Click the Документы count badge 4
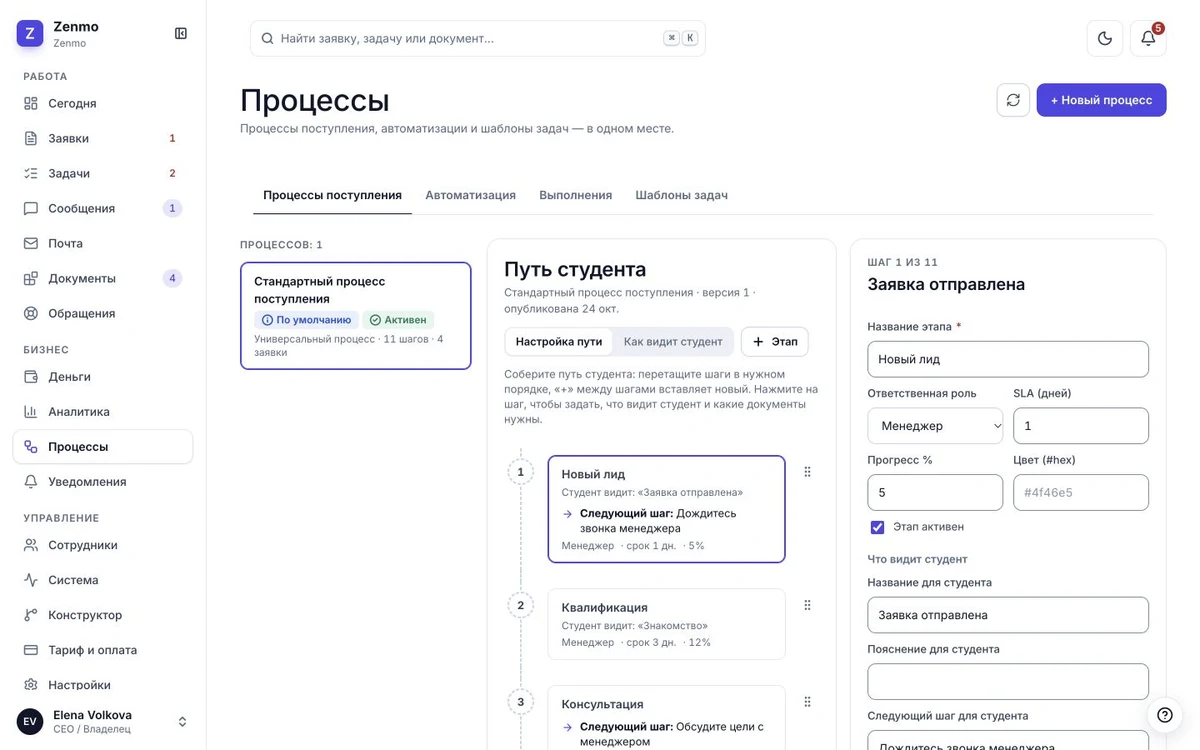 tap(172, 279)
